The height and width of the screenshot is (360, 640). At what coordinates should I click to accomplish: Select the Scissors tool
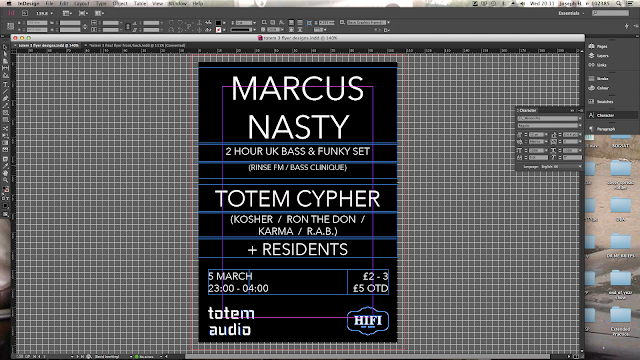[5, 129]
